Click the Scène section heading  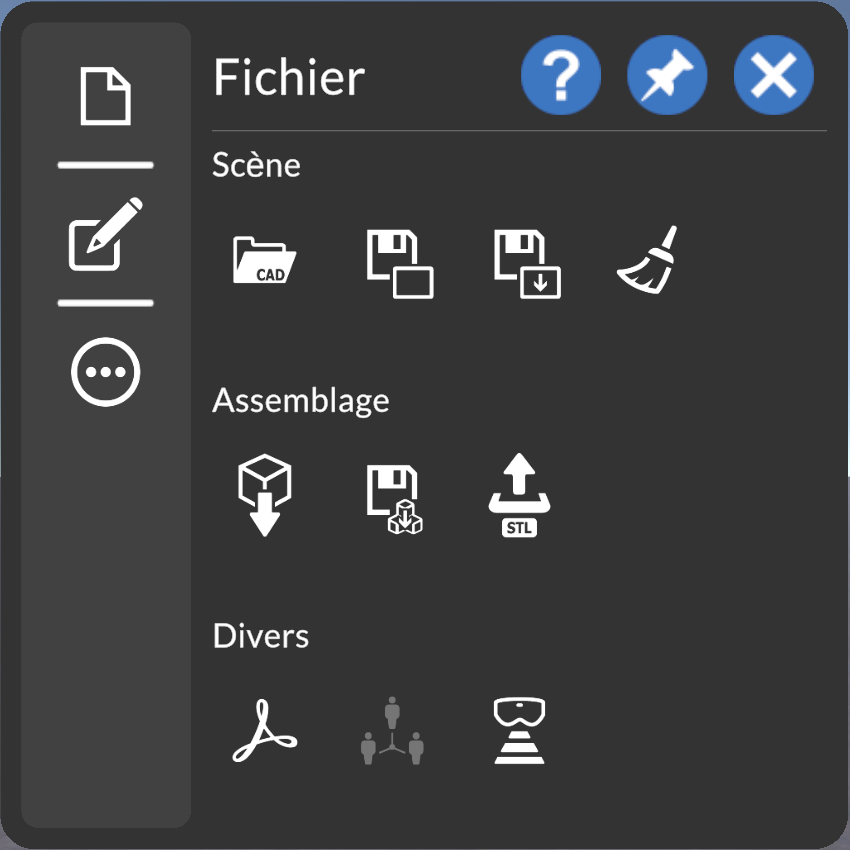pos(256,165)
